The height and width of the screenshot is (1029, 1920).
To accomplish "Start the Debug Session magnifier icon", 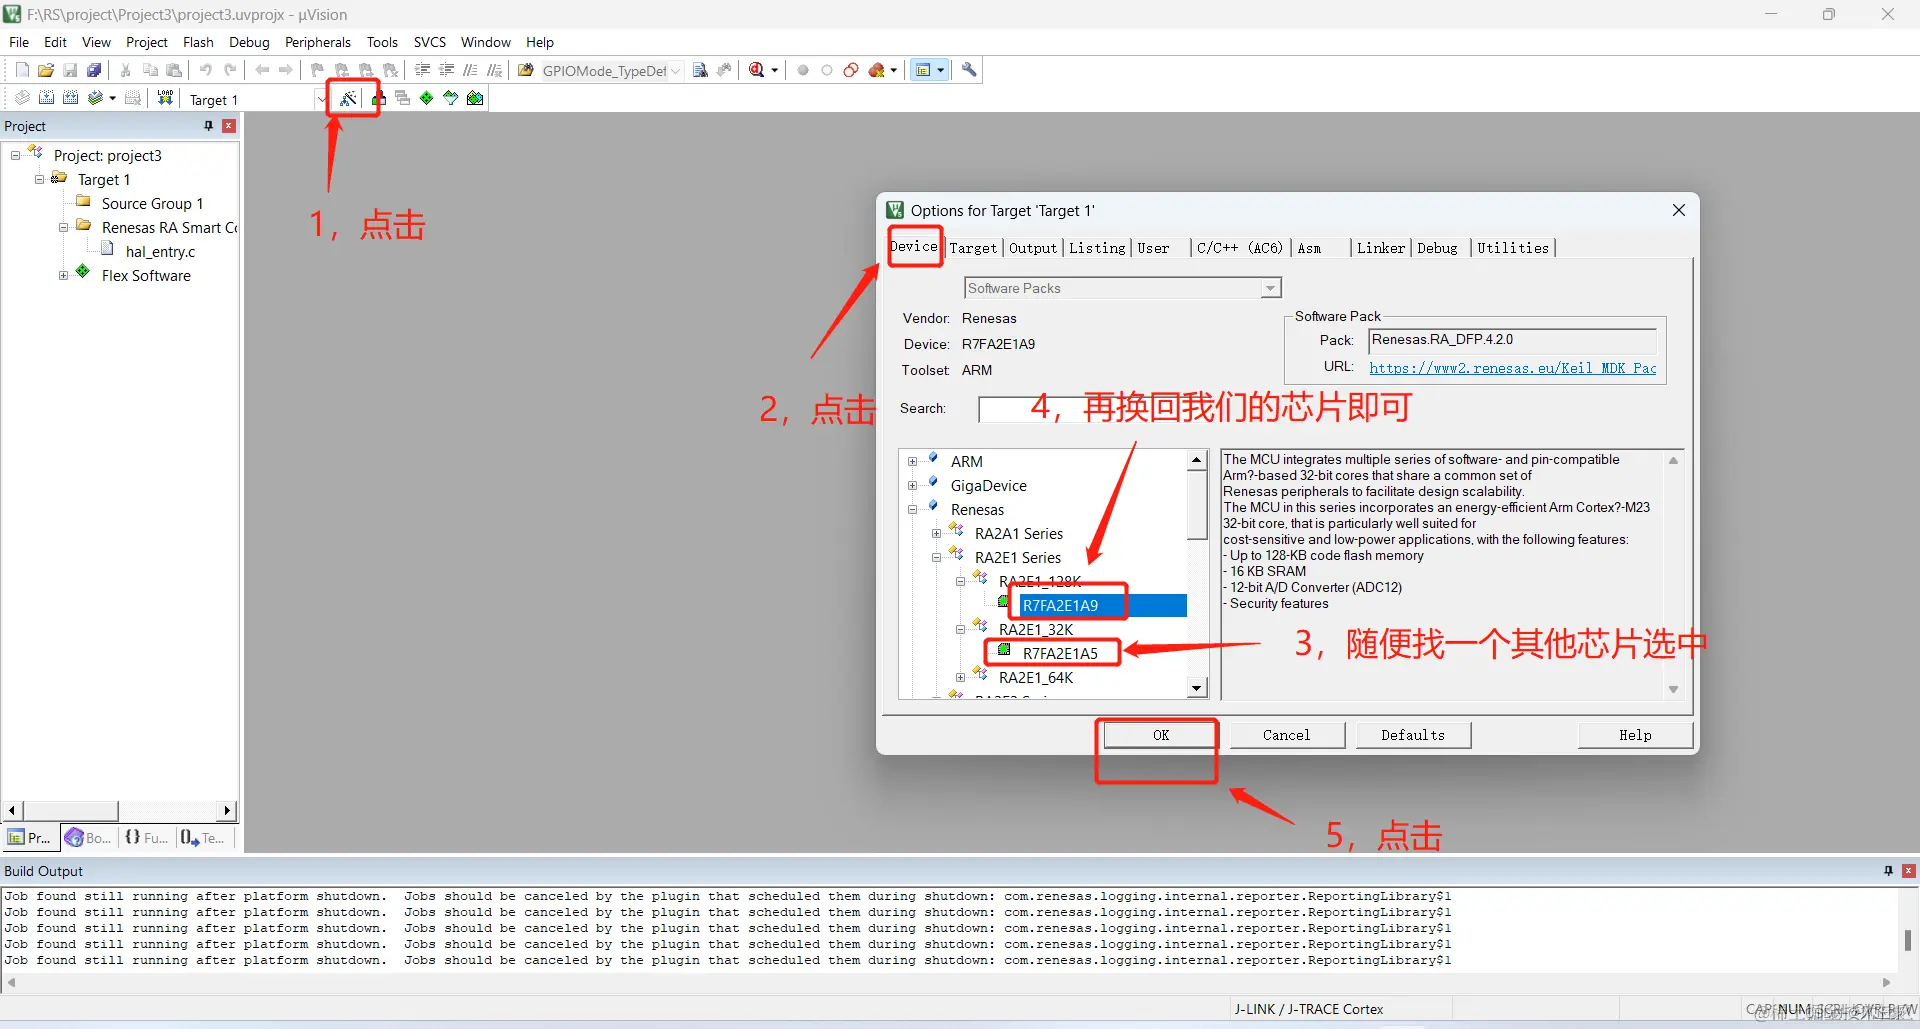I will pyautogui.click(x=757, y=70).
